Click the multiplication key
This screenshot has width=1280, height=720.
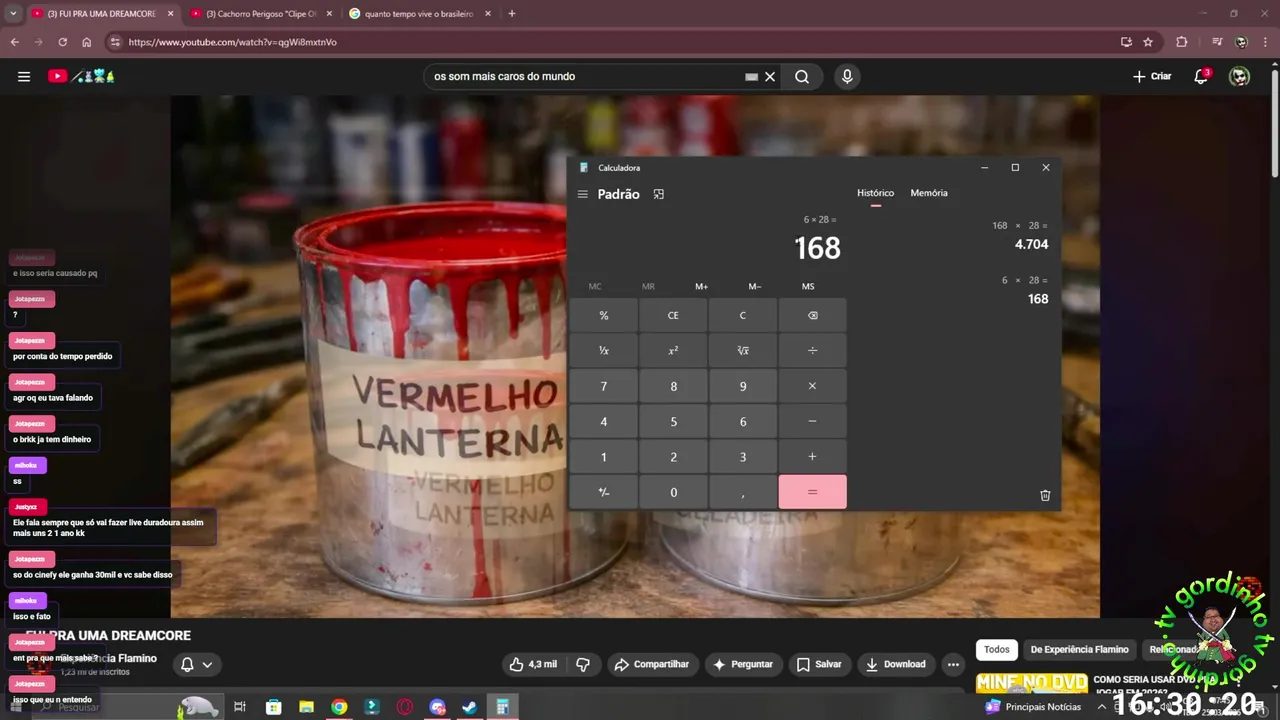click(x=812, y=386)
